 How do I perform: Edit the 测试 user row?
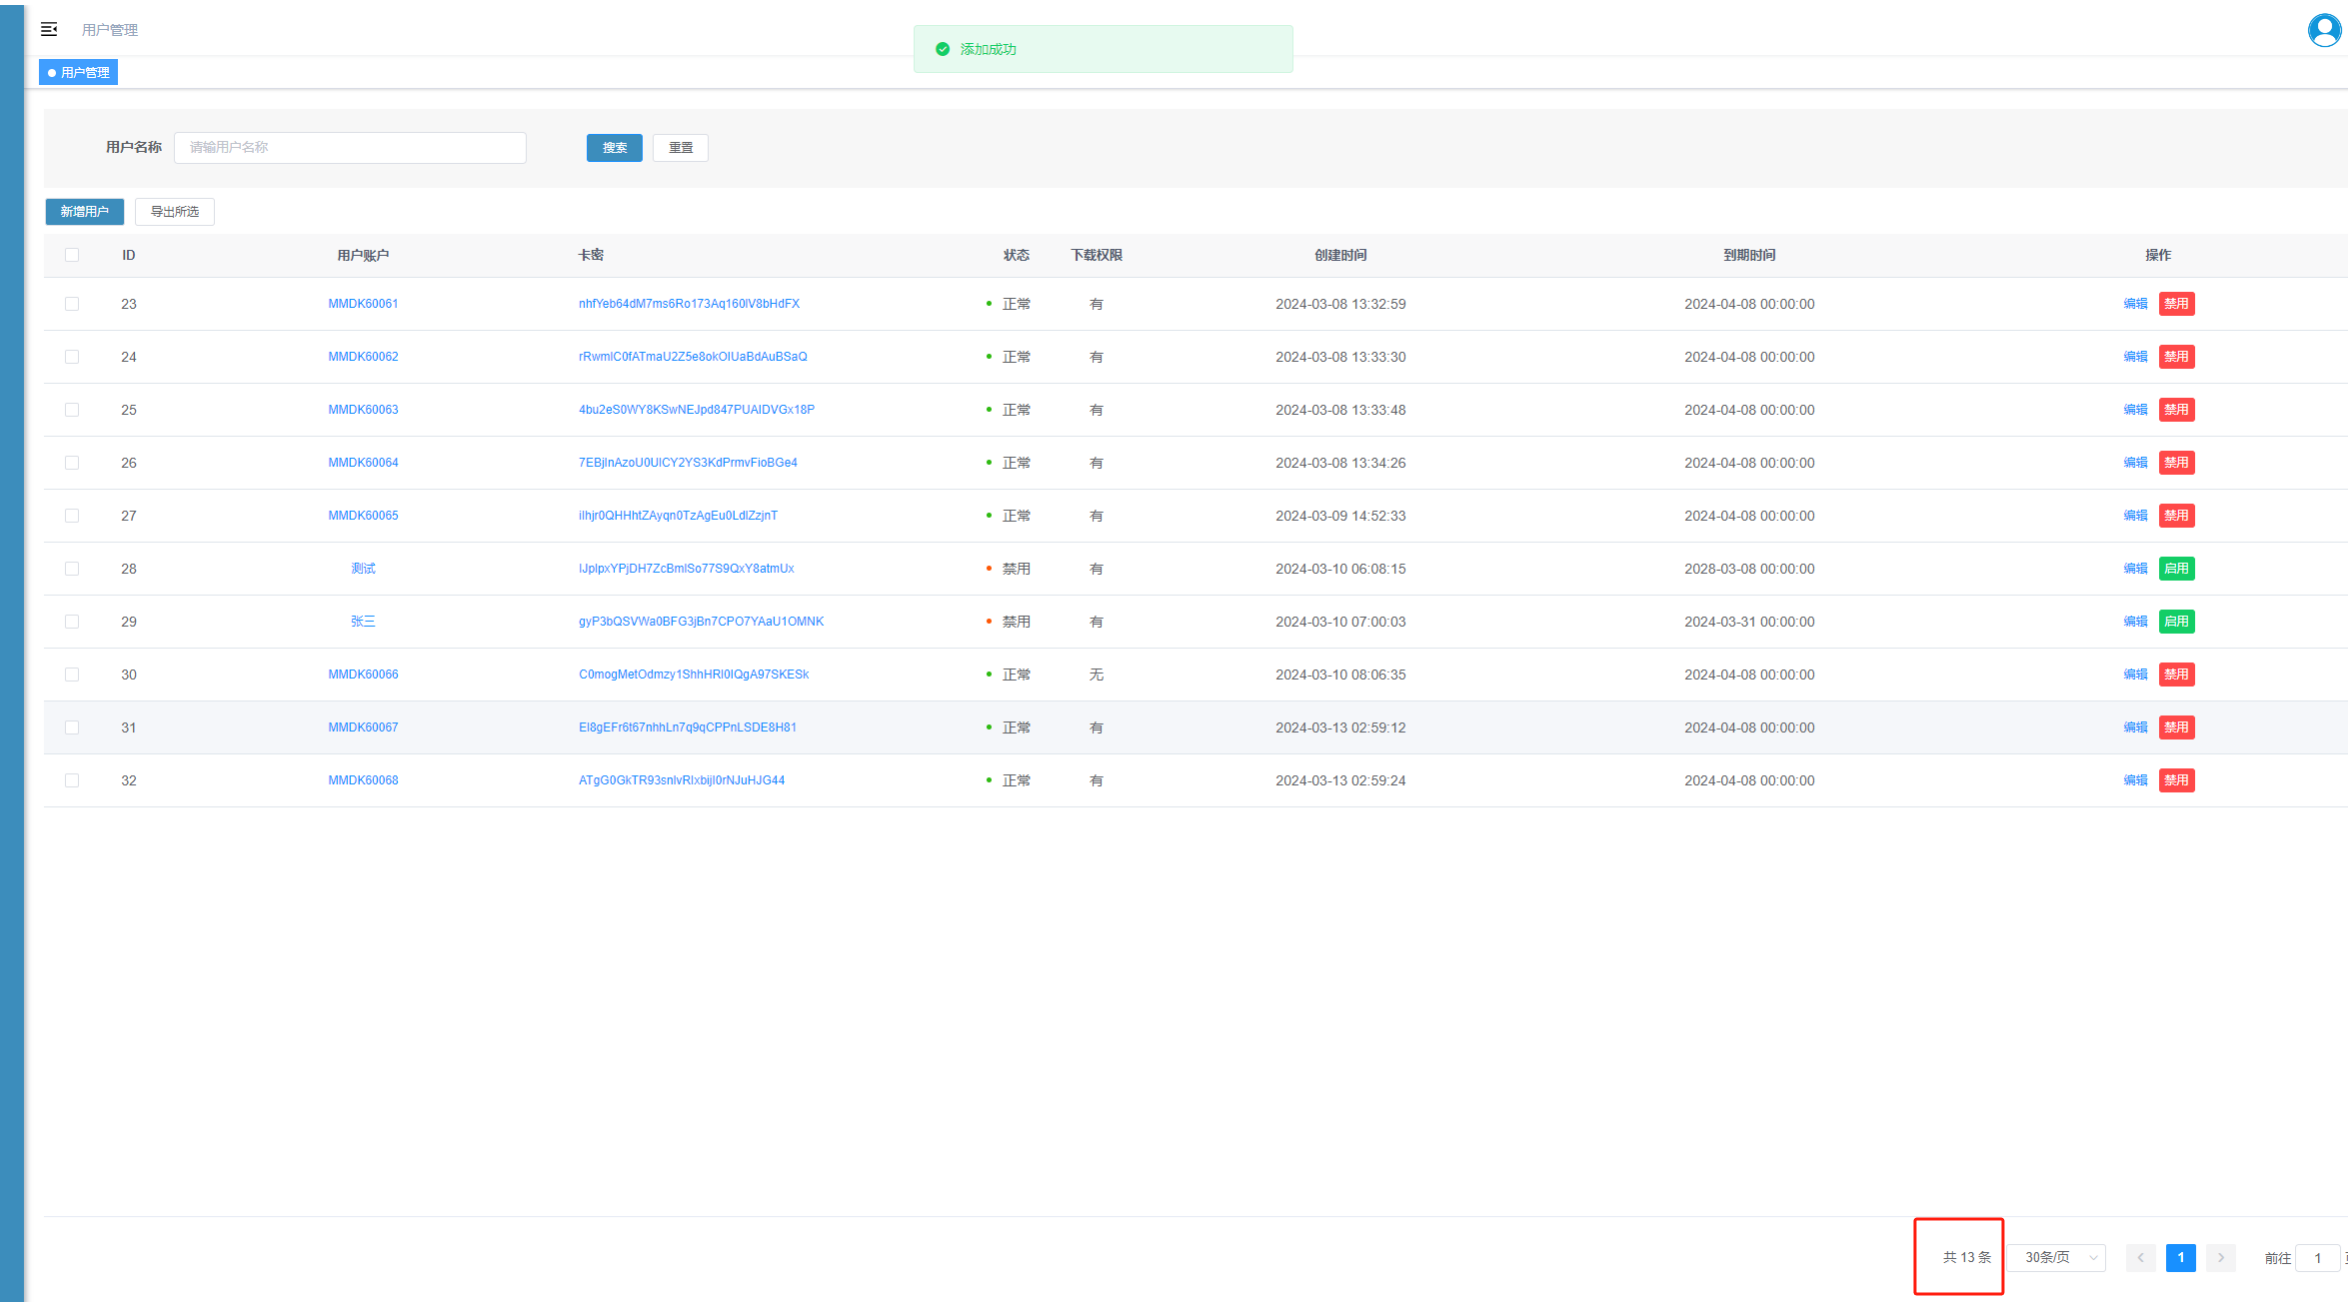(x=2135, y=569)
